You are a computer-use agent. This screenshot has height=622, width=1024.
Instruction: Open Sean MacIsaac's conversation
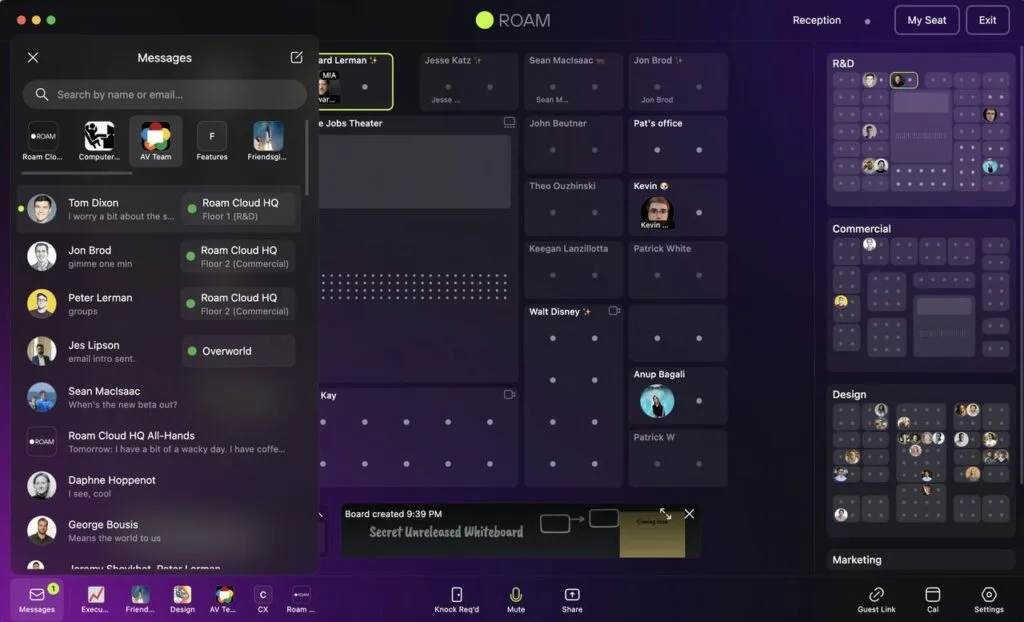pos(159,397)
